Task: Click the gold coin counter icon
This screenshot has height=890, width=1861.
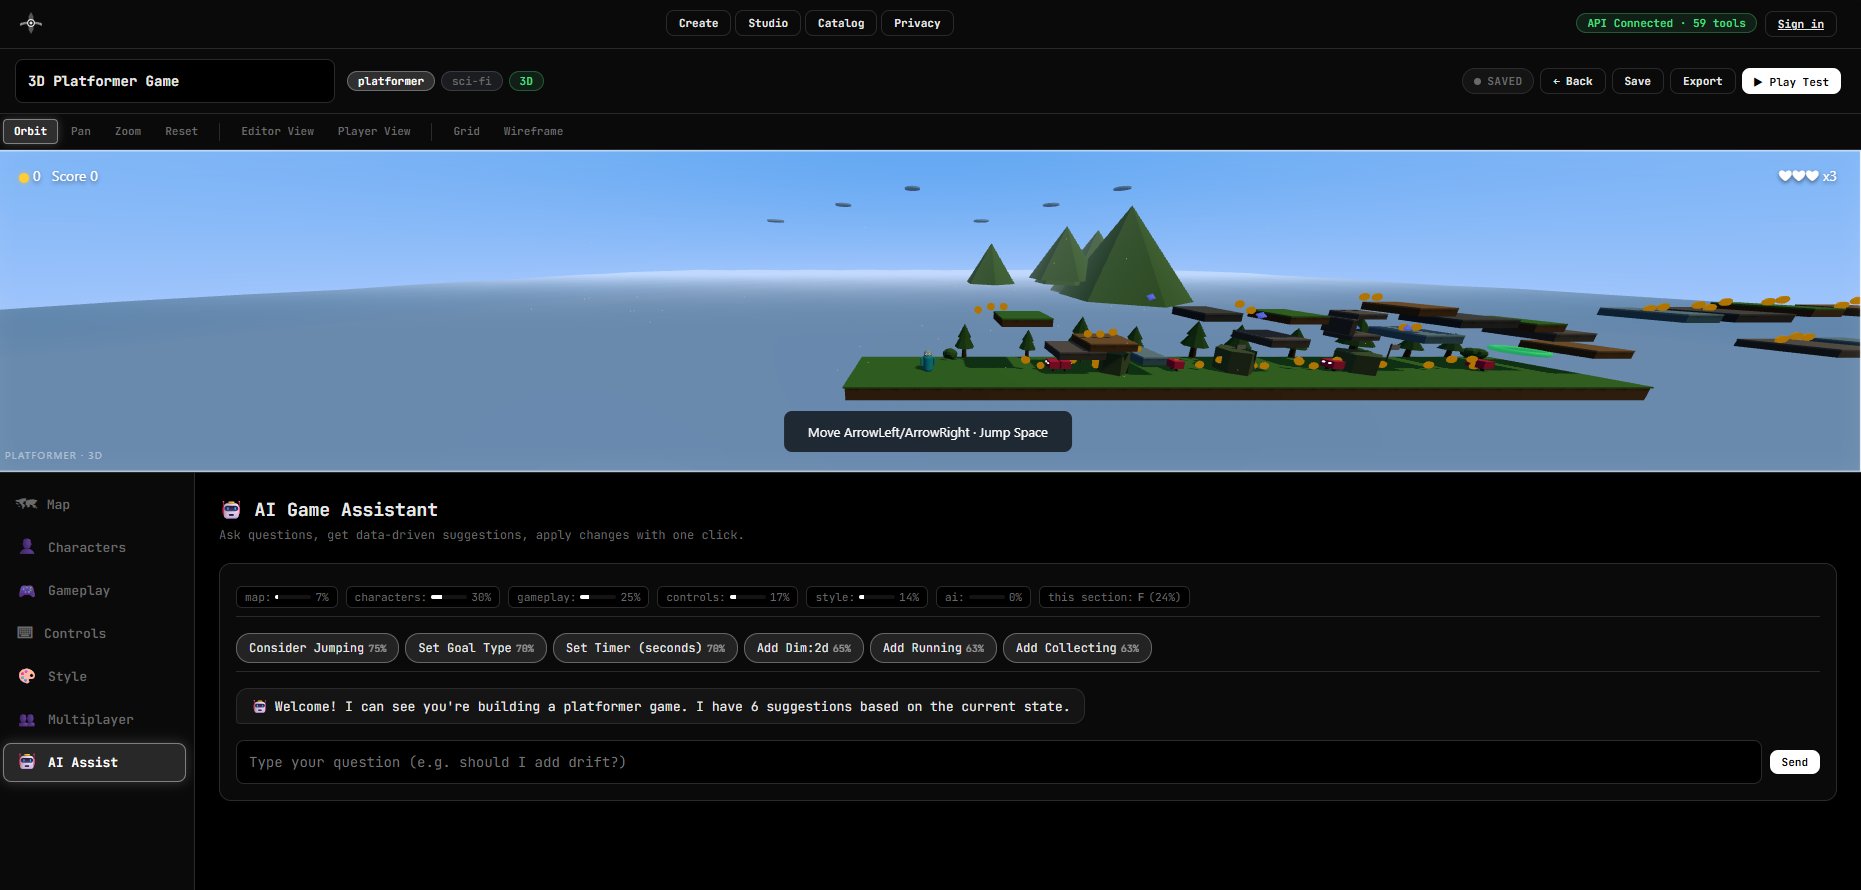Action: pos(24,177)
